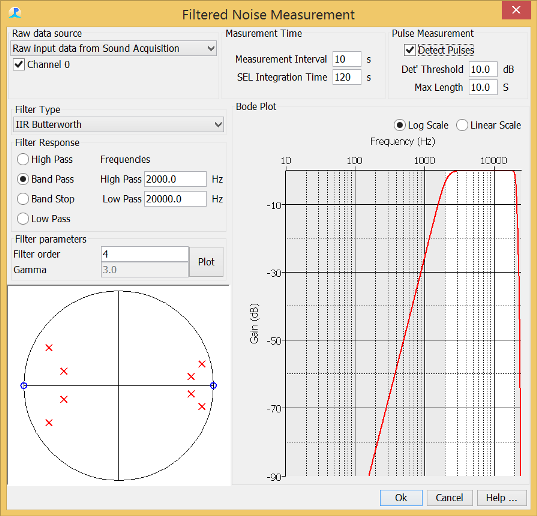Open the Raw data source dropdown
The width and height of the screenshot is (537, 516).
(x=113, y=48)
